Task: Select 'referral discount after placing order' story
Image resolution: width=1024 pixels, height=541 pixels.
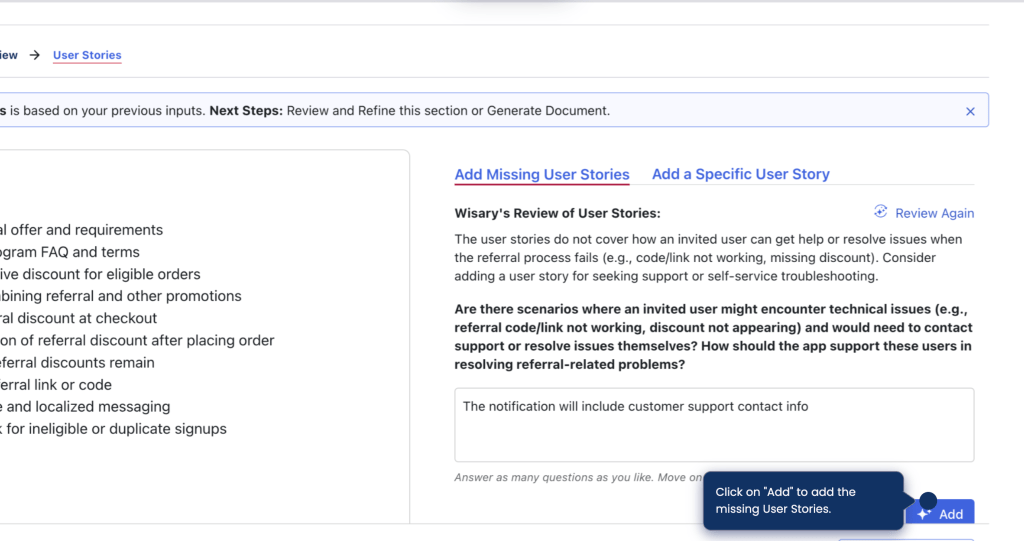Action: [x=137, y=340]
